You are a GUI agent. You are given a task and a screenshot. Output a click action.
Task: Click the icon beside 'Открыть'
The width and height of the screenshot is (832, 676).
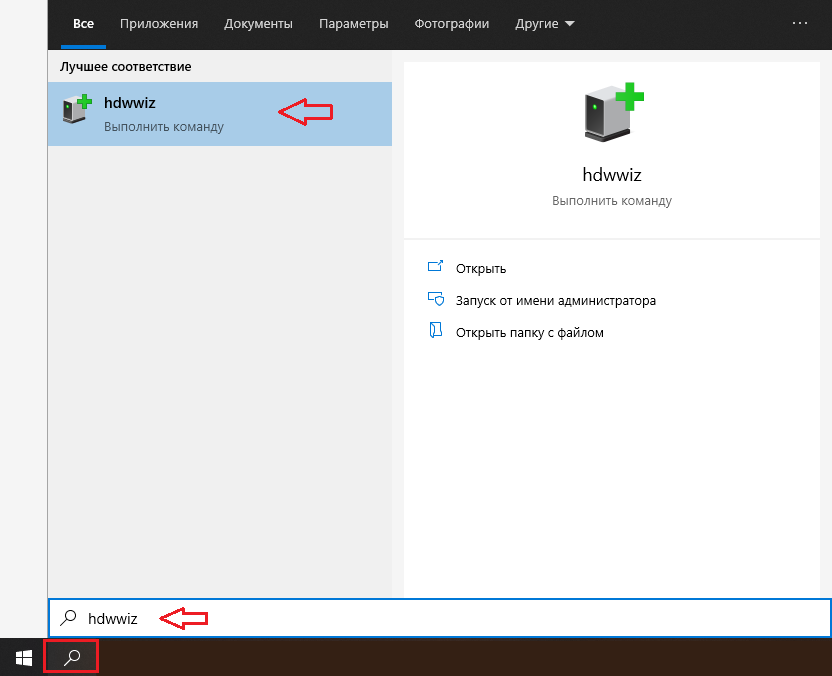click(x=435, y=268)
